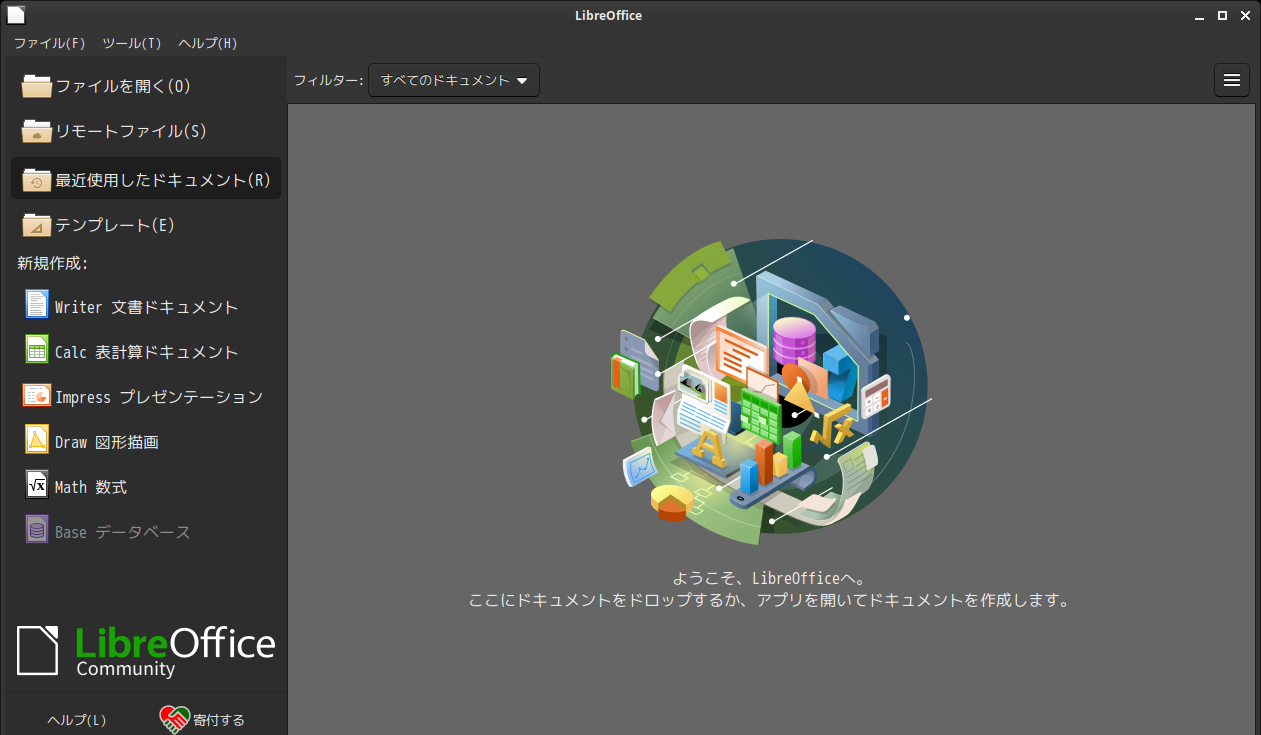The image size is (1261, 735).
Task: Click the welcome illustration in center
Action: tap(770, 392)
